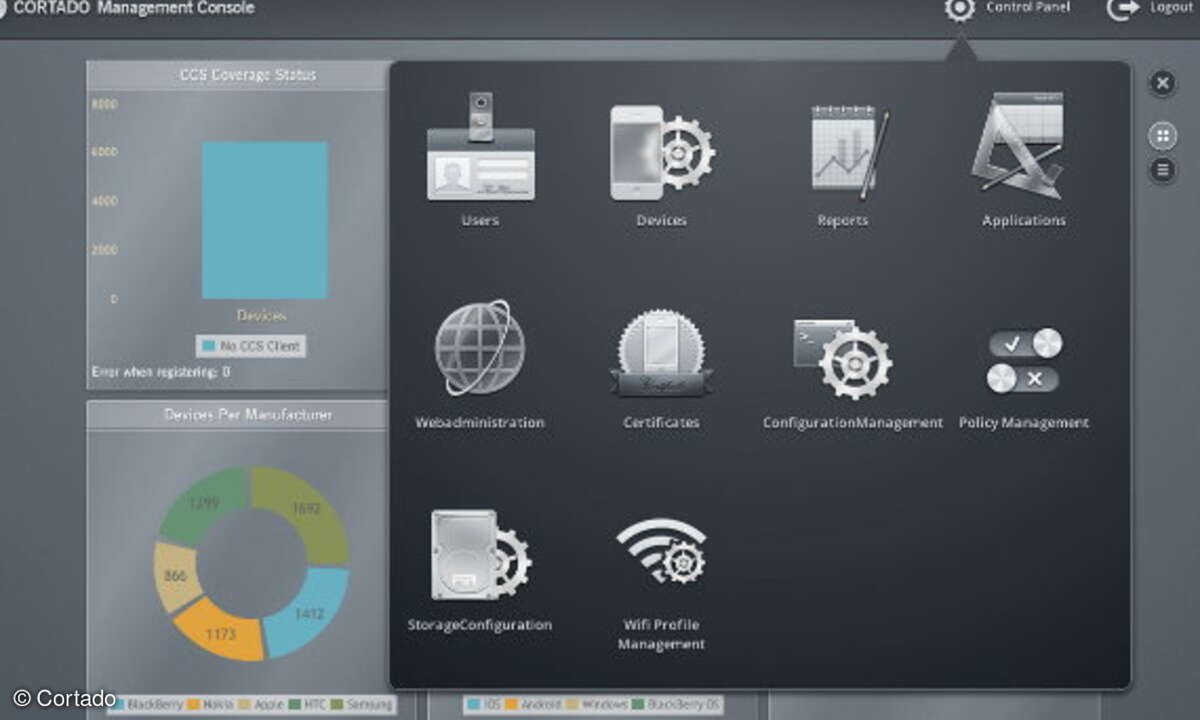
Task: Click the CCS Coverage Status panel title
Action: pyautogui.click(x=248, y=75)
